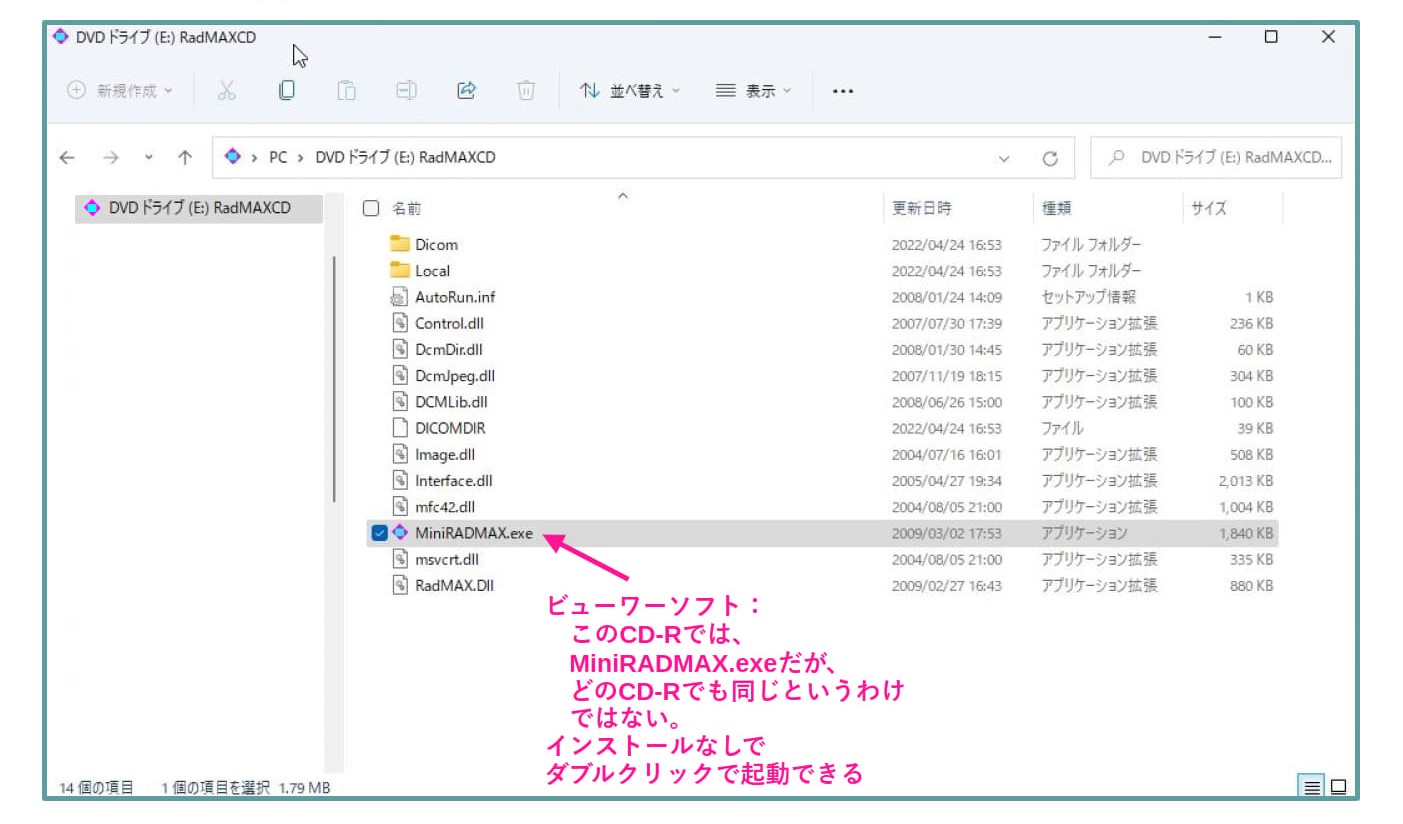Cut the selected file using toolbar icon
1403x824 pixels.
227,90
